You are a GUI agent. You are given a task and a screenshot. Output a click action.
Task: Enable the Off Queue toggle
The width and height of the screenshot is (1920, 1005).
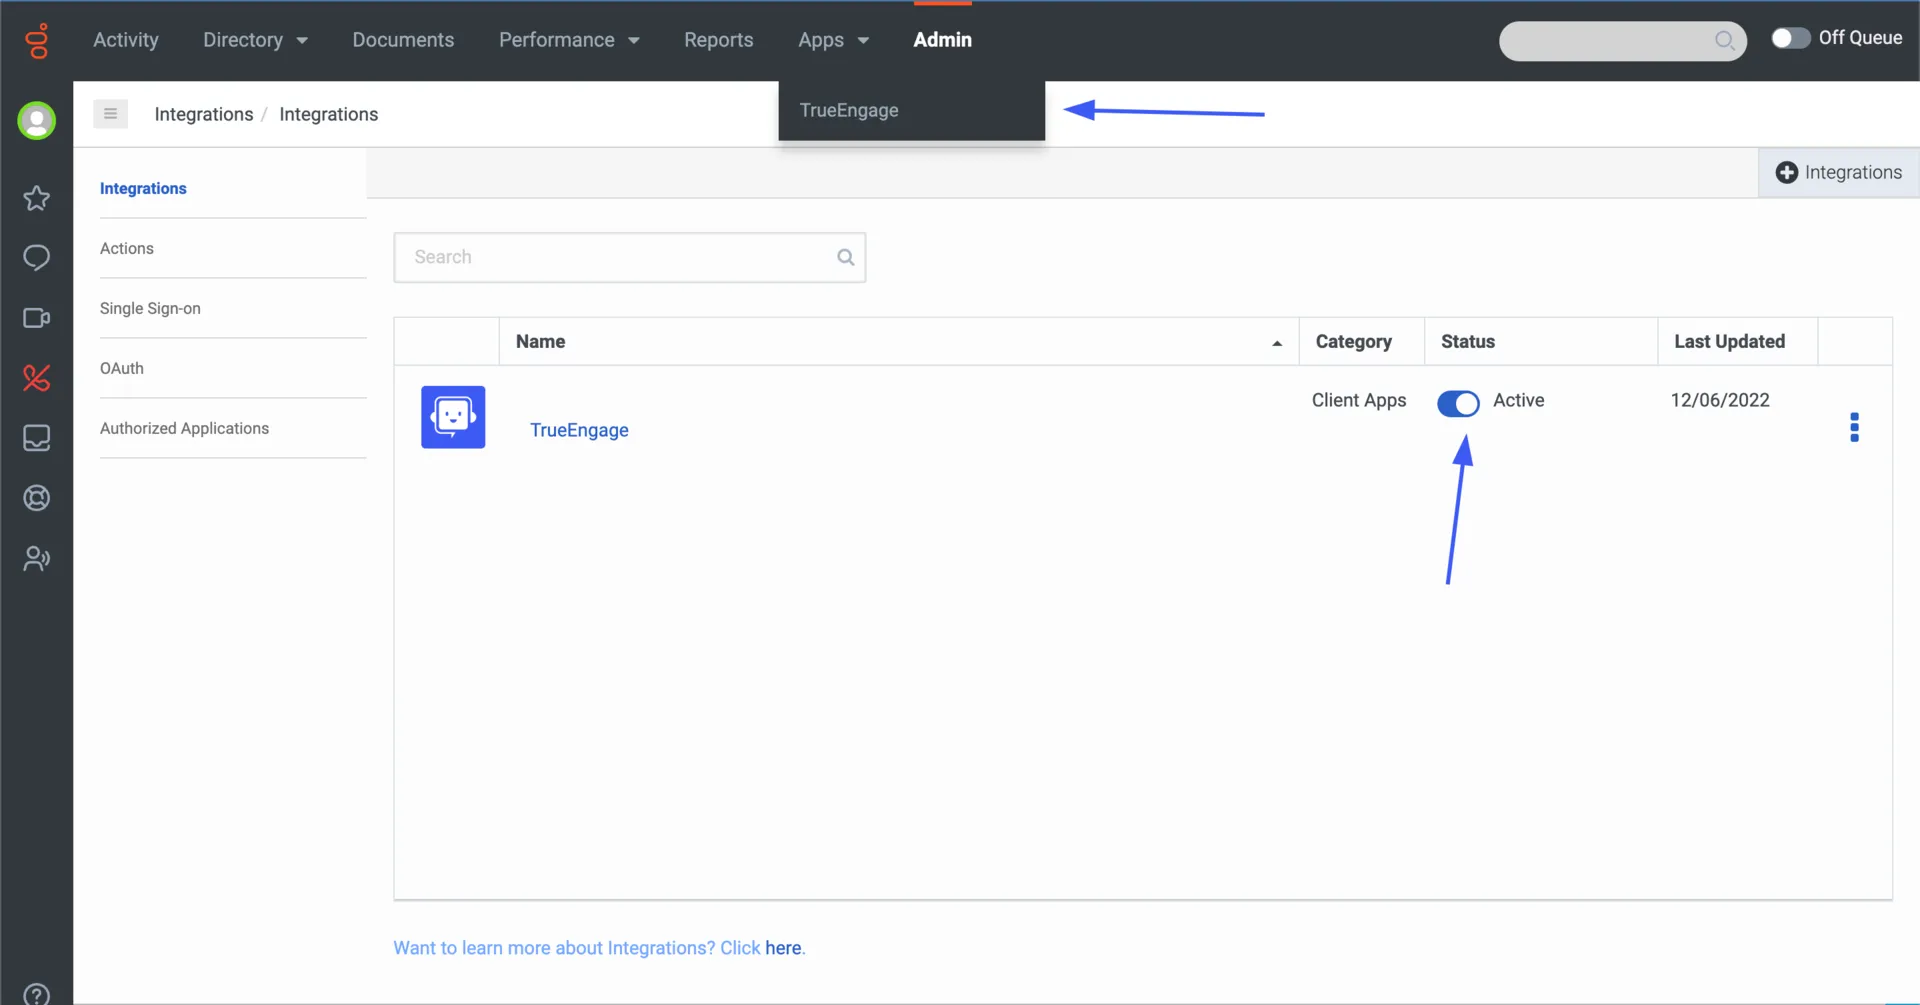click(1790, 37)
